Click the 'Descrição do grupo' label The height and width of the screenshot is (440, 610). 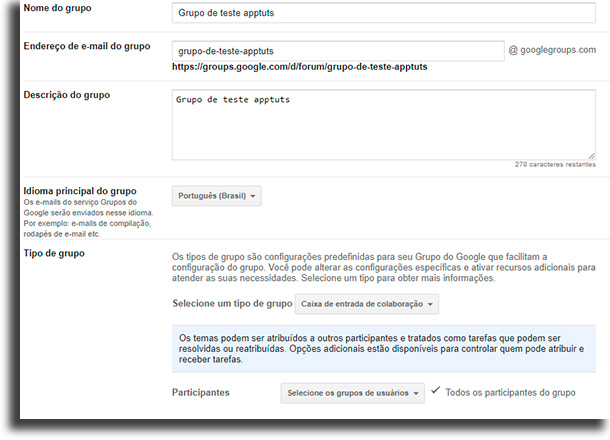pyautogui.click(x=67, y=95)
